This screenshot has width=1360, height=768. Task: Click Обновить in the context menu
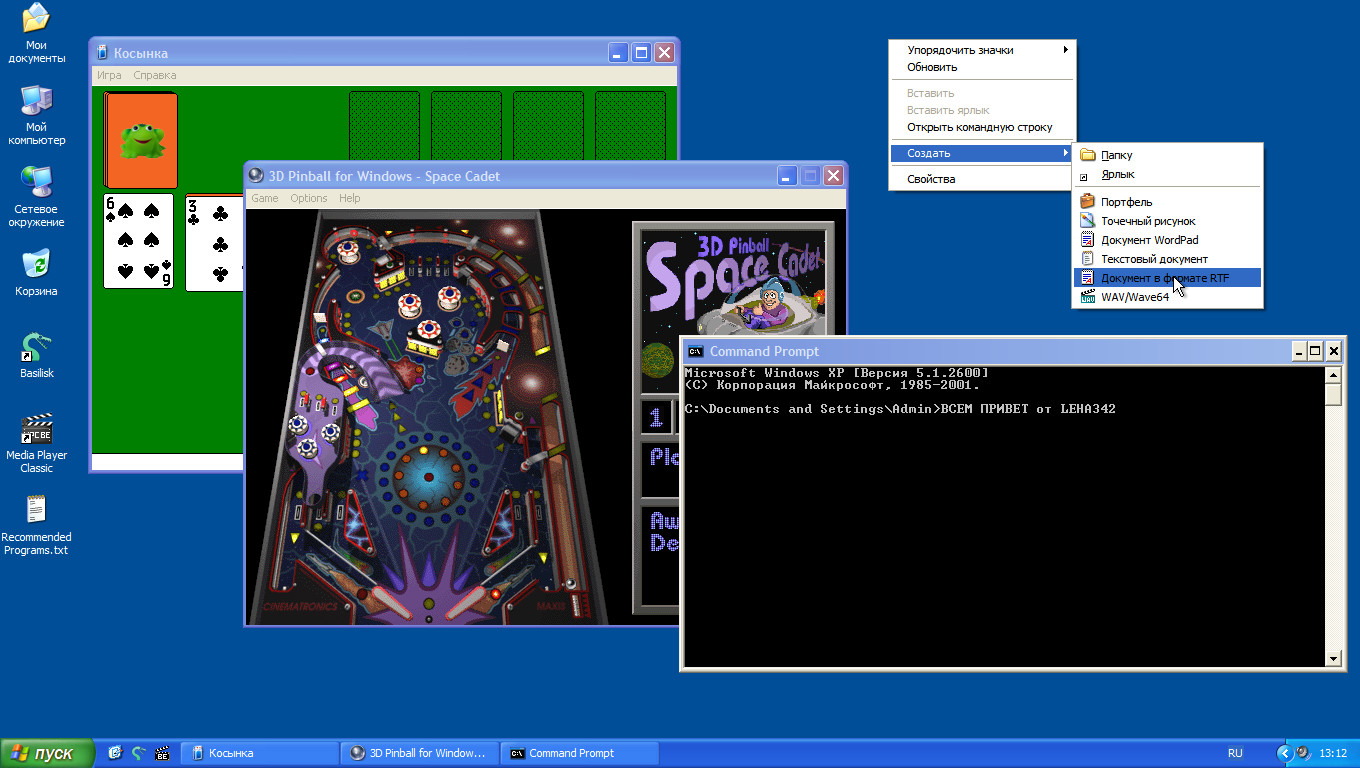[981, 68]
